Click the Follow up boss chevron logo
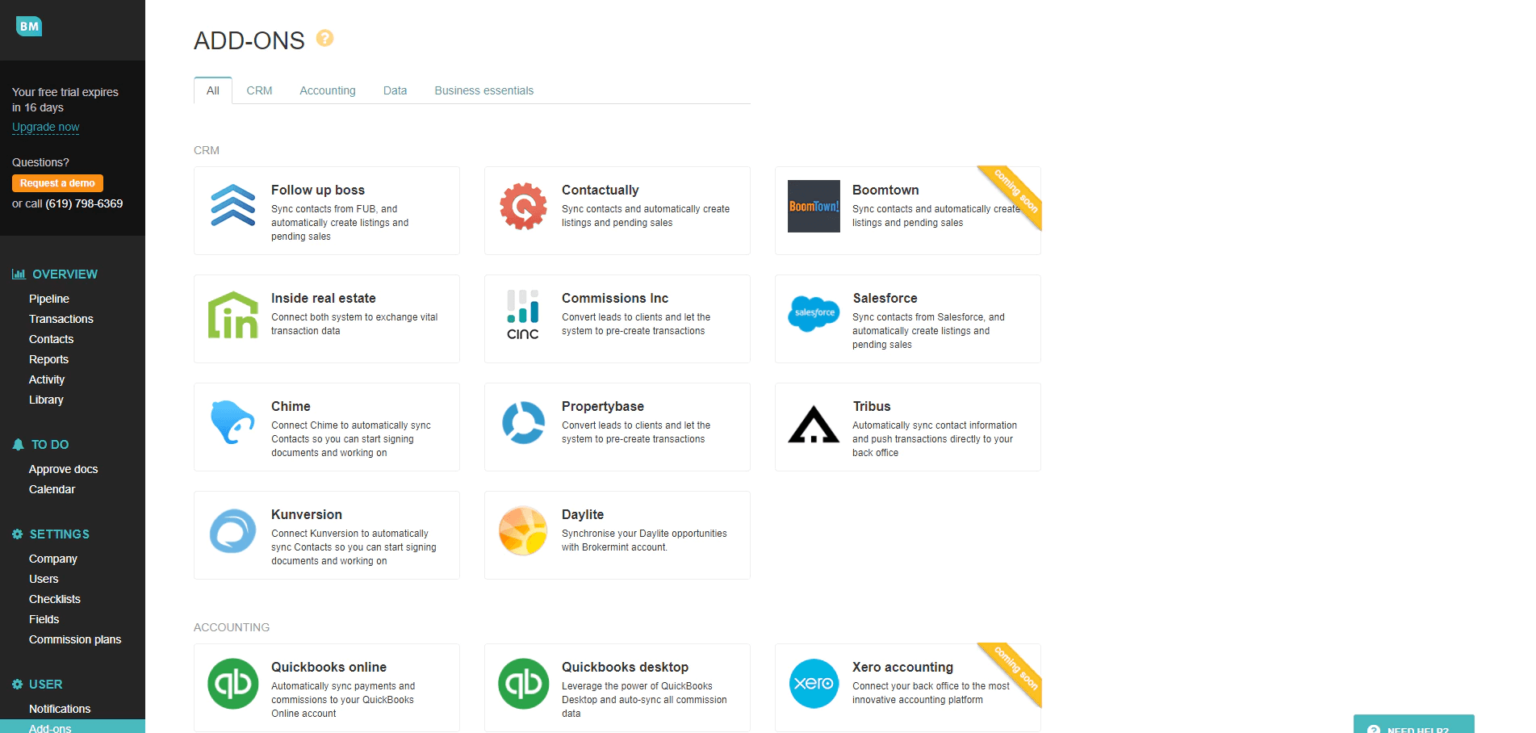Image resolution: width=1536 pixels, height=733 pixels. tap(233, 206)
